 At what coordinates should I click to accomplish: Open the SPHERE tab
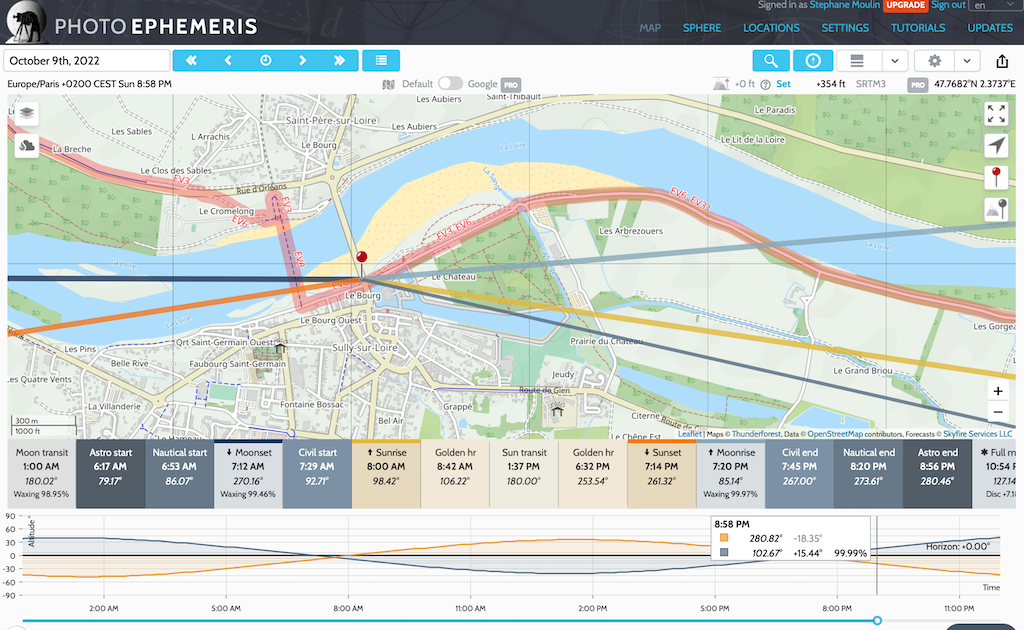point(702,27)
